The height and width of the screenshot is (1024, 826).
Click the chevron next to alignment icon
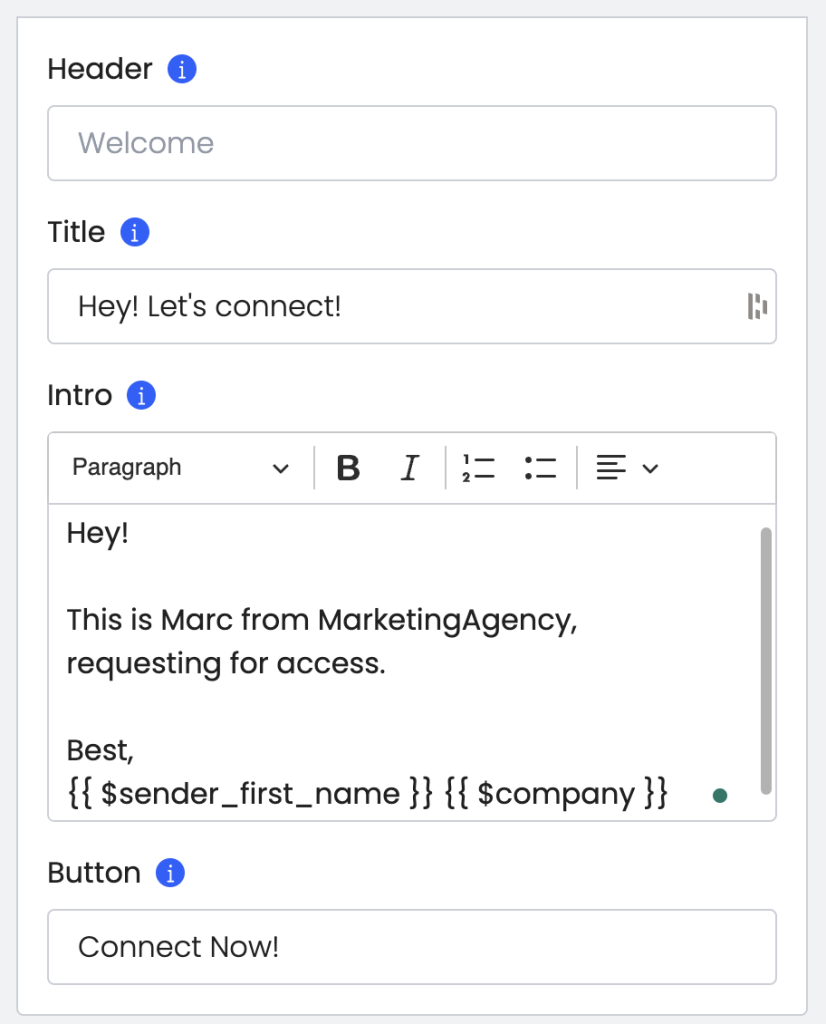[x=650, y=468]
